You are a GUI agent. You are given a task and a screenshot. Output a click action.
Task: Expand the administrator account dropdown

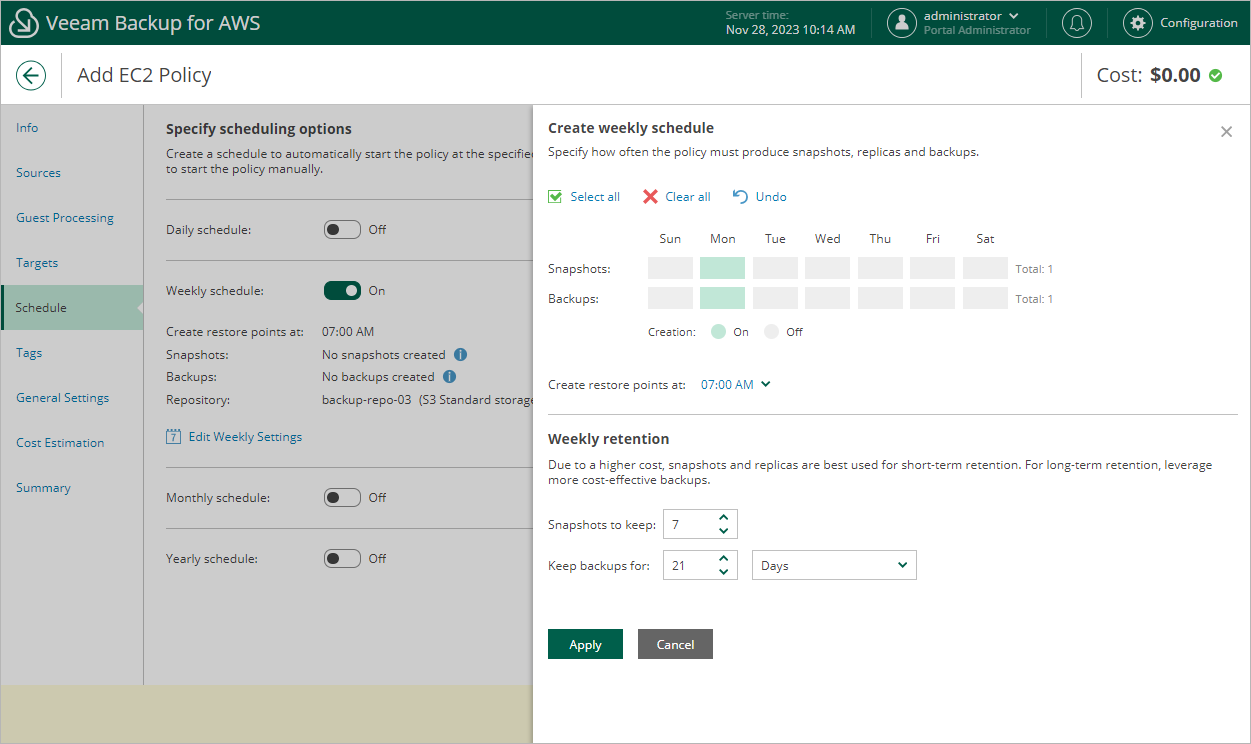[x=1014, y=16]
